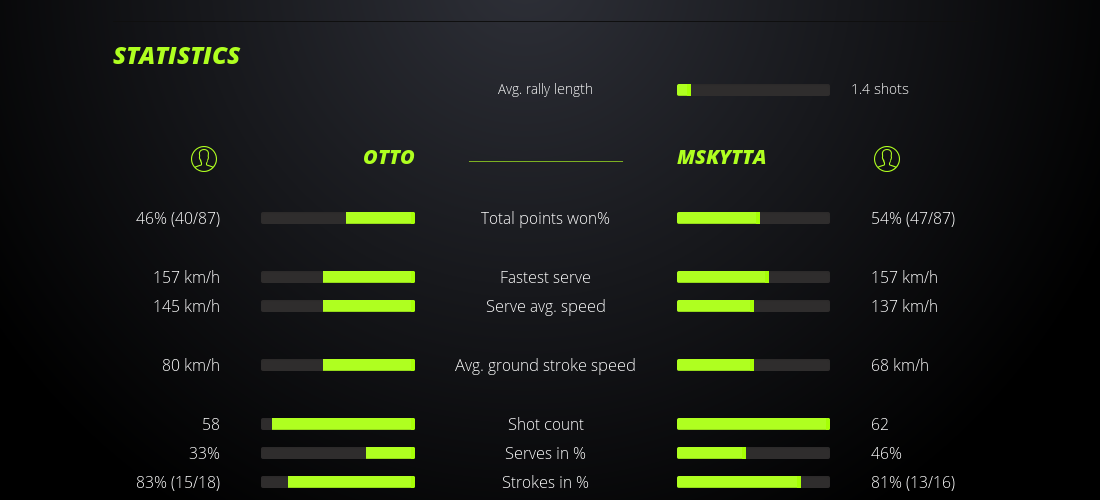1100x500 pixels.
Task: Click Mskytta's serve avg. speed bar
Action: [x=753, y=306]
